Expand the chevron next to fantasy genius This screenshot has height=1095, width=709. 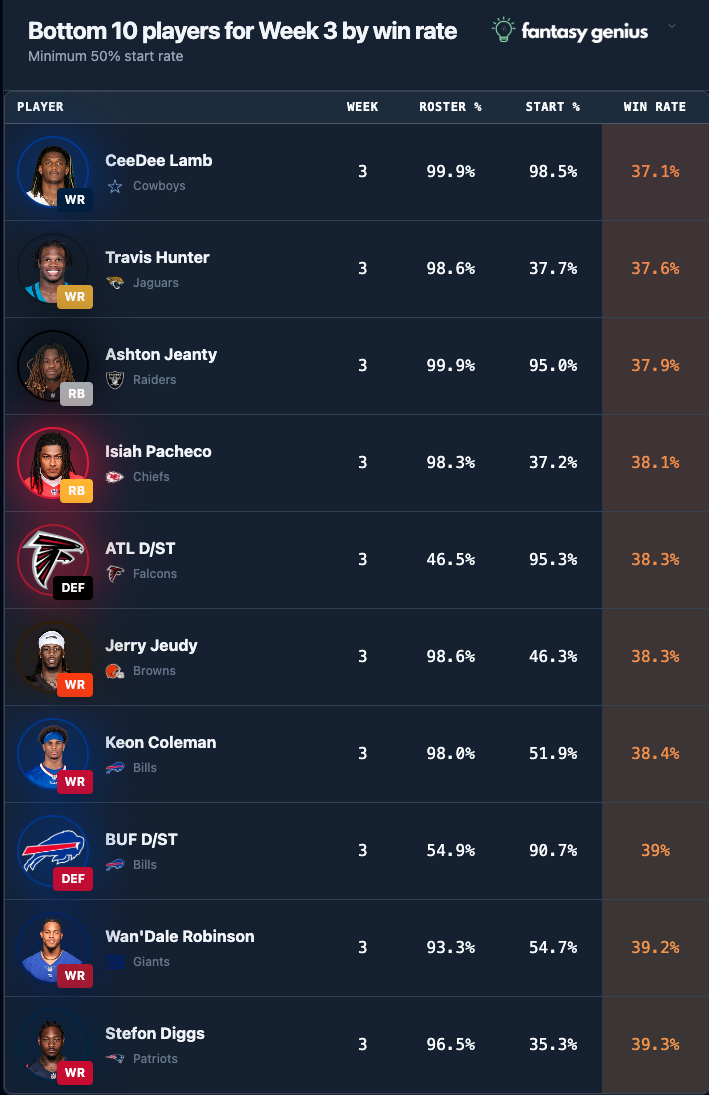(x=672, y=26)
